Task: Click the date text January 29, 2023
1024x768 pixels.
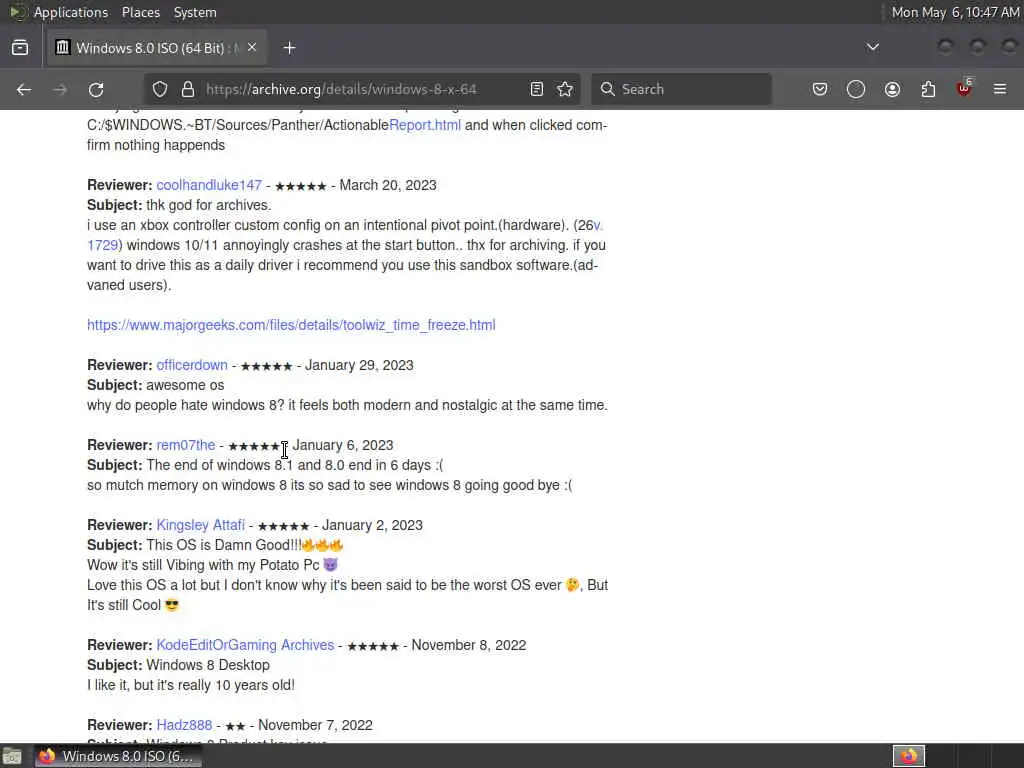Action: pyautogui.click(x=359, y=365)
